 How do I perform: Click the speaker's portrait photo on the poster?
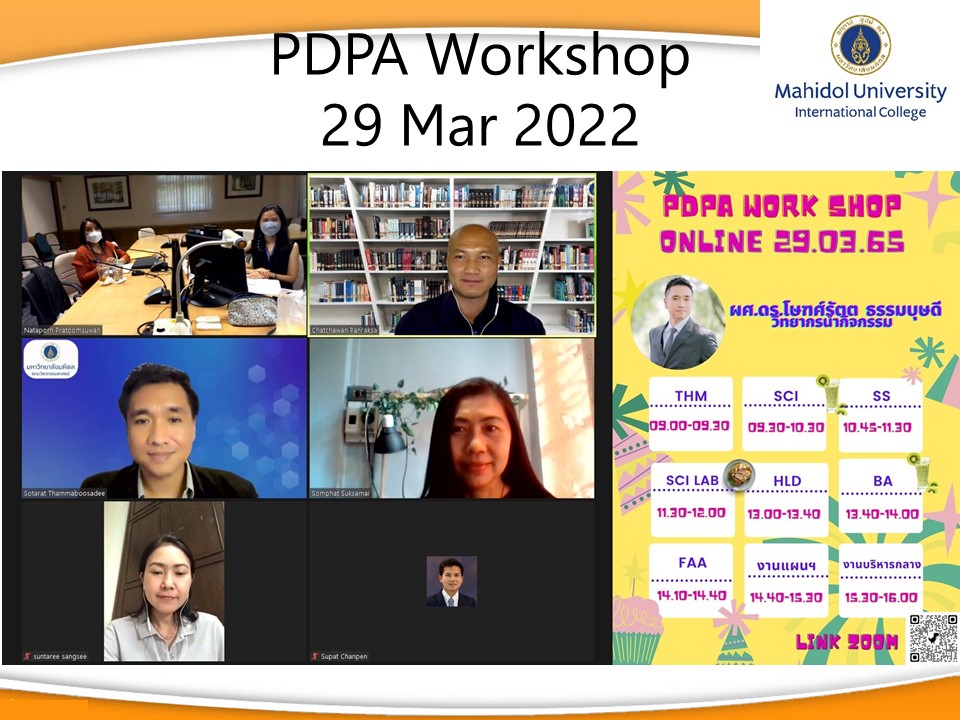[678, 324]
